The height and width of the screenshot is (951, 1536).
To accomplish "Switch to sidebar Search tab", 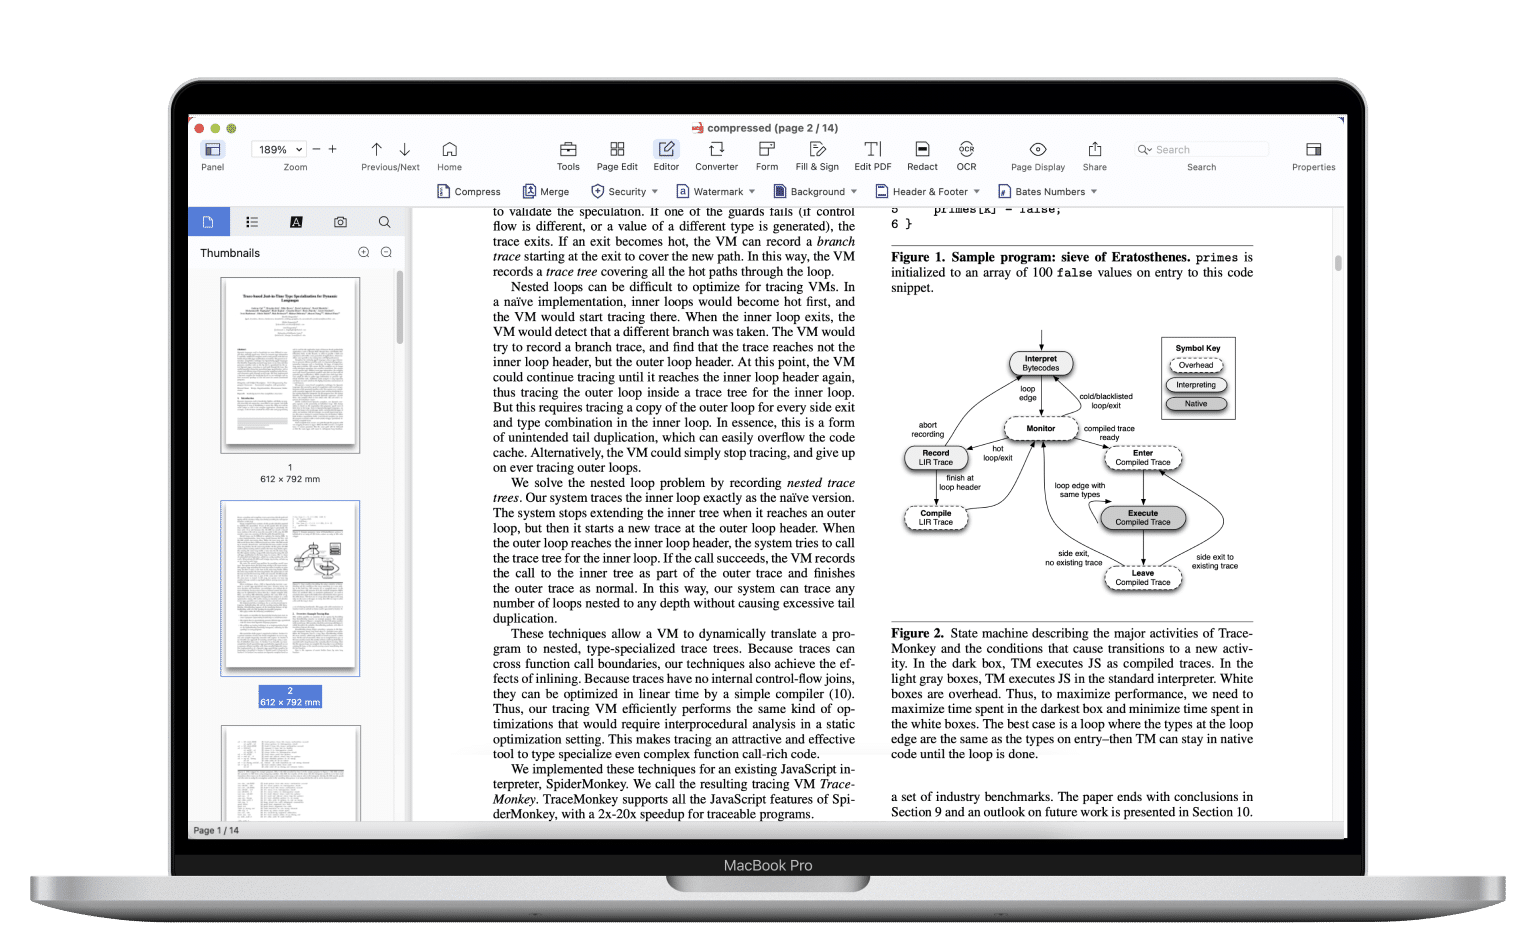I will pyautogui.click(x=384, y=222).
